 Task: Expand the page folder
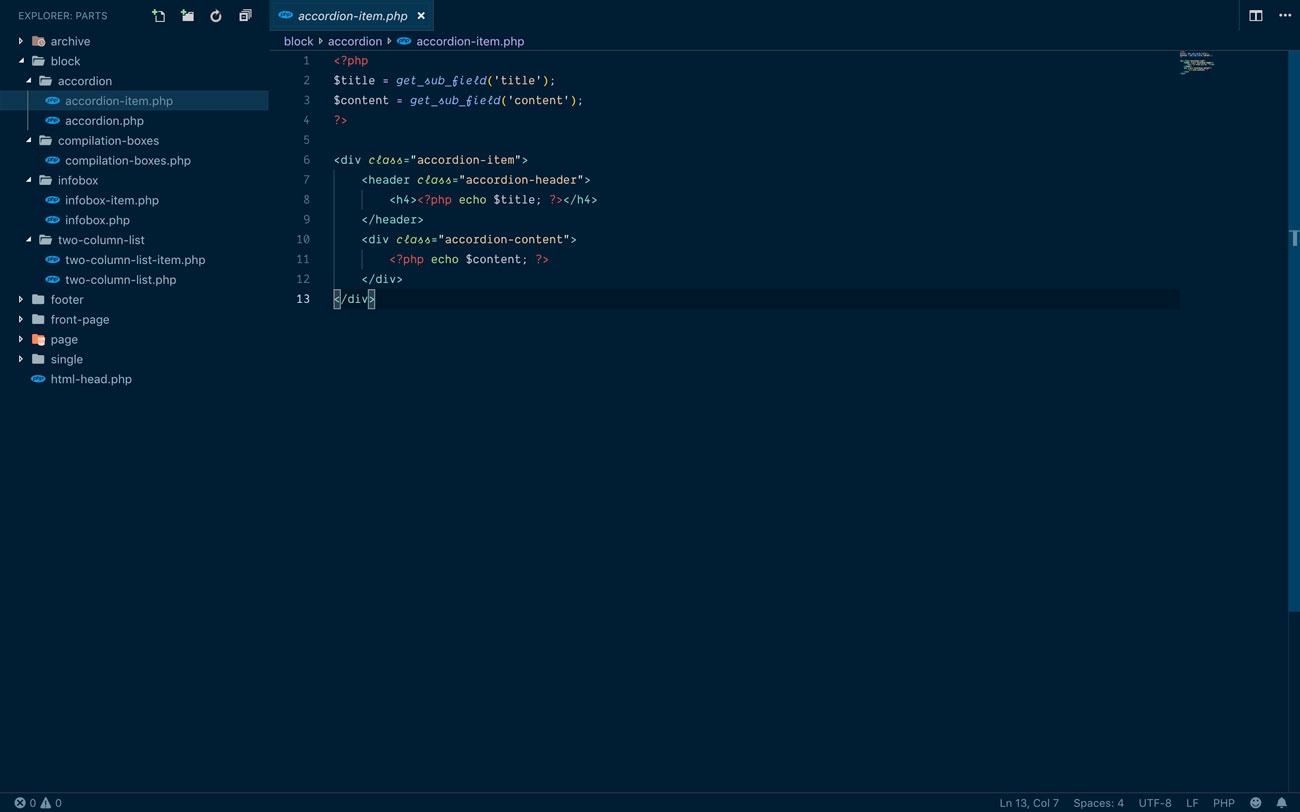pyautogui.click(x=21, y=340)
